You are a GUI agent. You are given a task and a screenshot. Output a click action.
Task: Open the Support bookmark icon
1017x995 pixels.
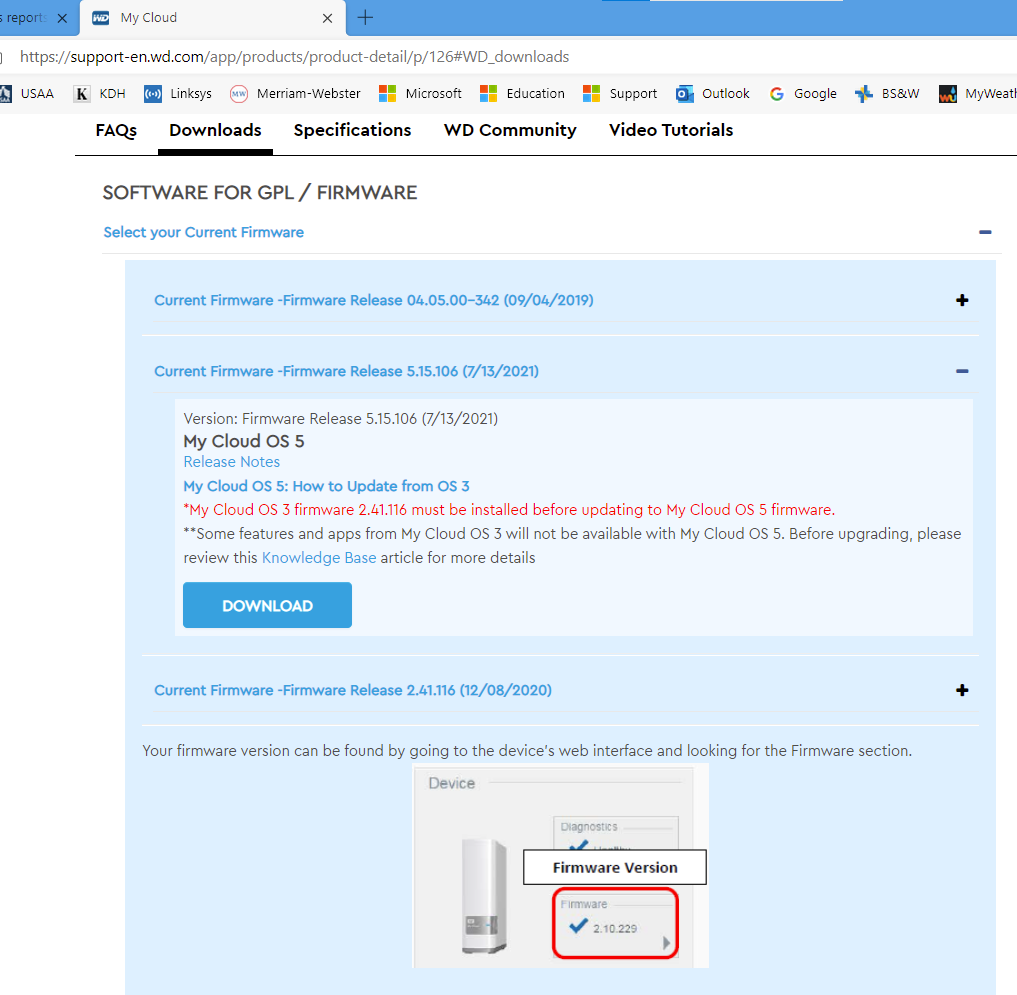(x=592, y=94)
